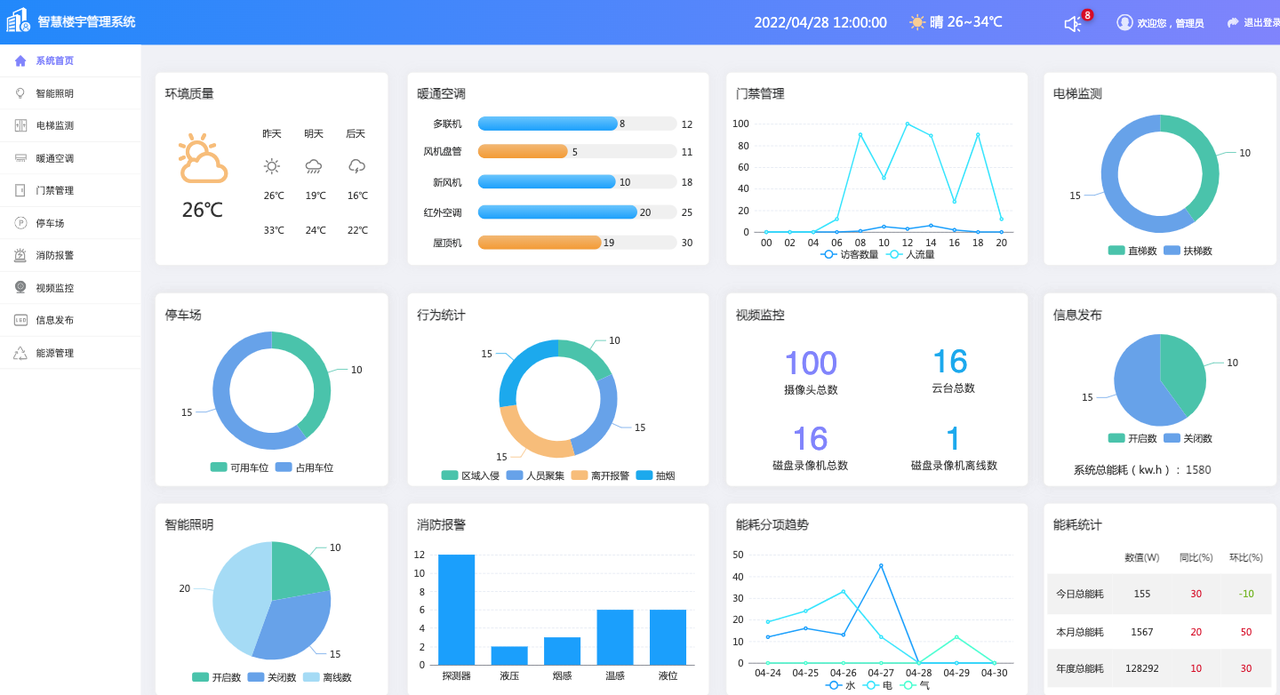Toggle 离线数 legend in lighting chart
Viewport: 1280px width, 695px height.
[x=327, y=677]
